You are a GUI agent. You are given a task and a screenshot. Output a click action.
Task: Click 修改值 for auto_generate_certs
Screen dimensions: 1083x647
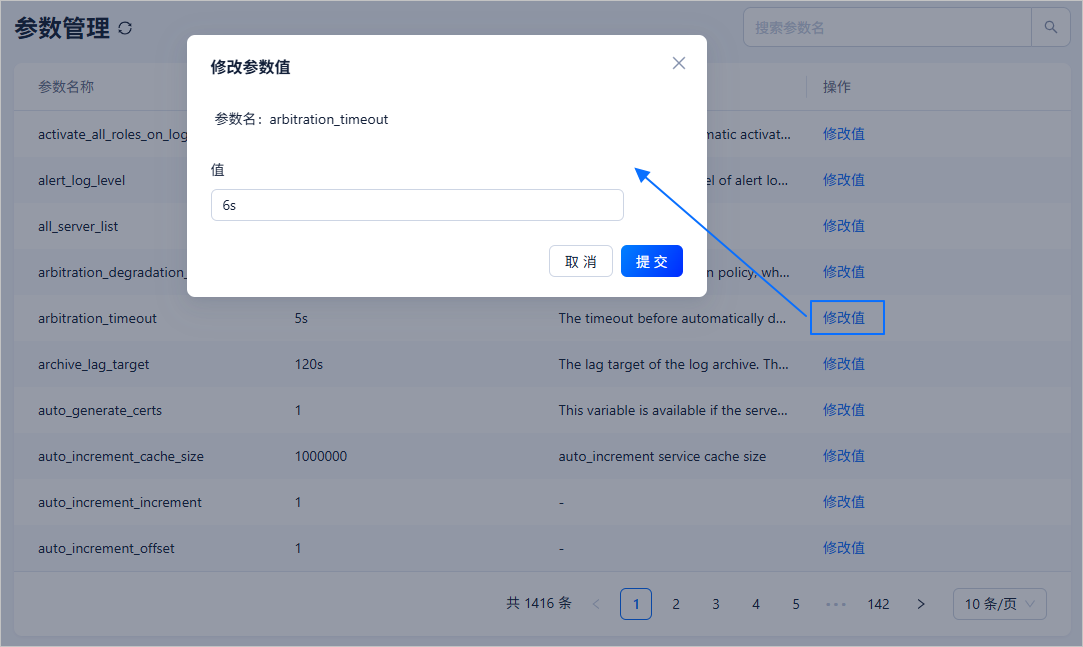[843, 409]
